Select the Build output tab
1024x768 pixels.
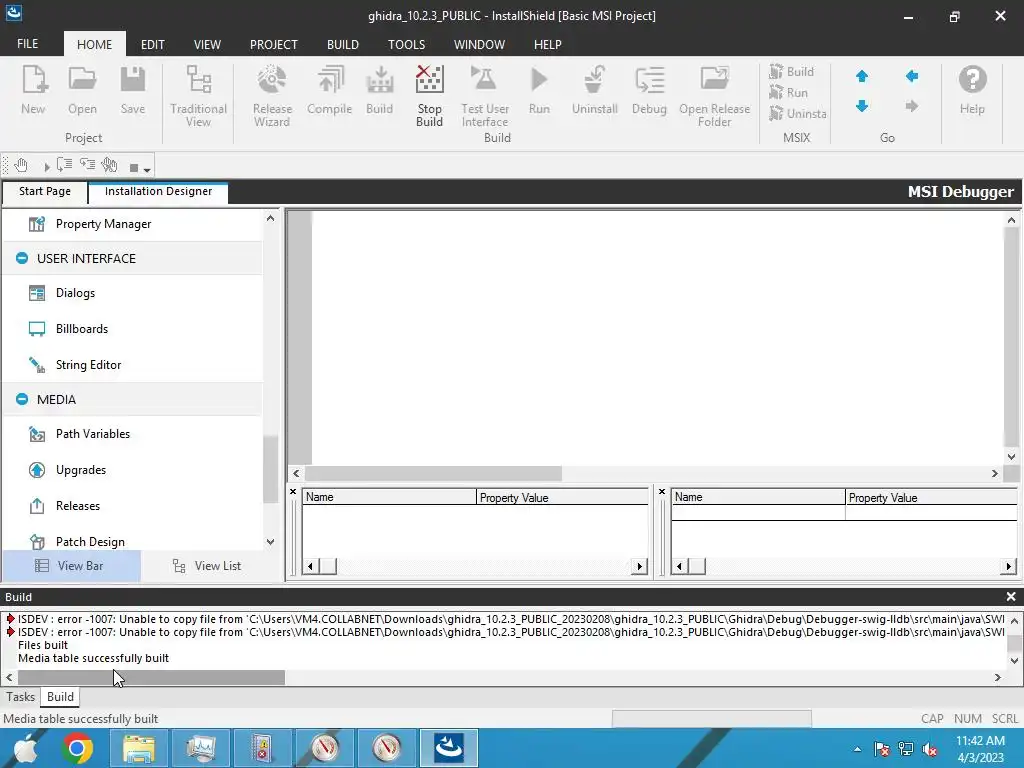pyautogui.click(x=60, y=697)
